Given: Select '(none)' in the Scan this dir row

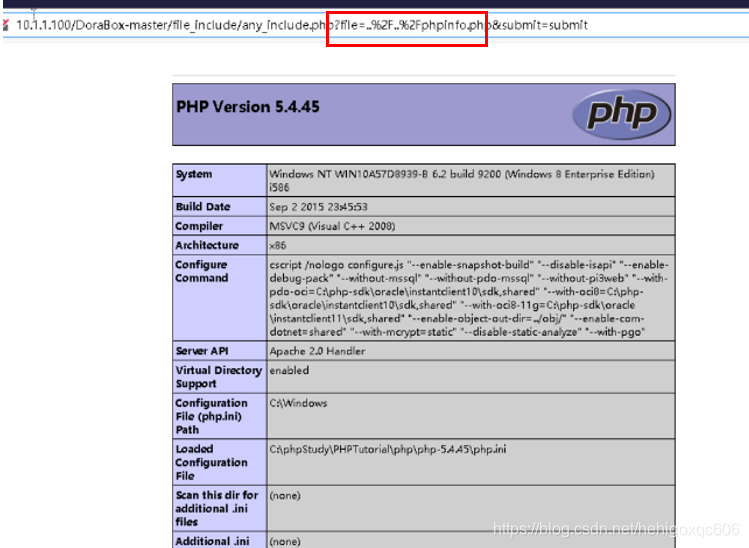Looking at the screenshot, I should [285, 495].
